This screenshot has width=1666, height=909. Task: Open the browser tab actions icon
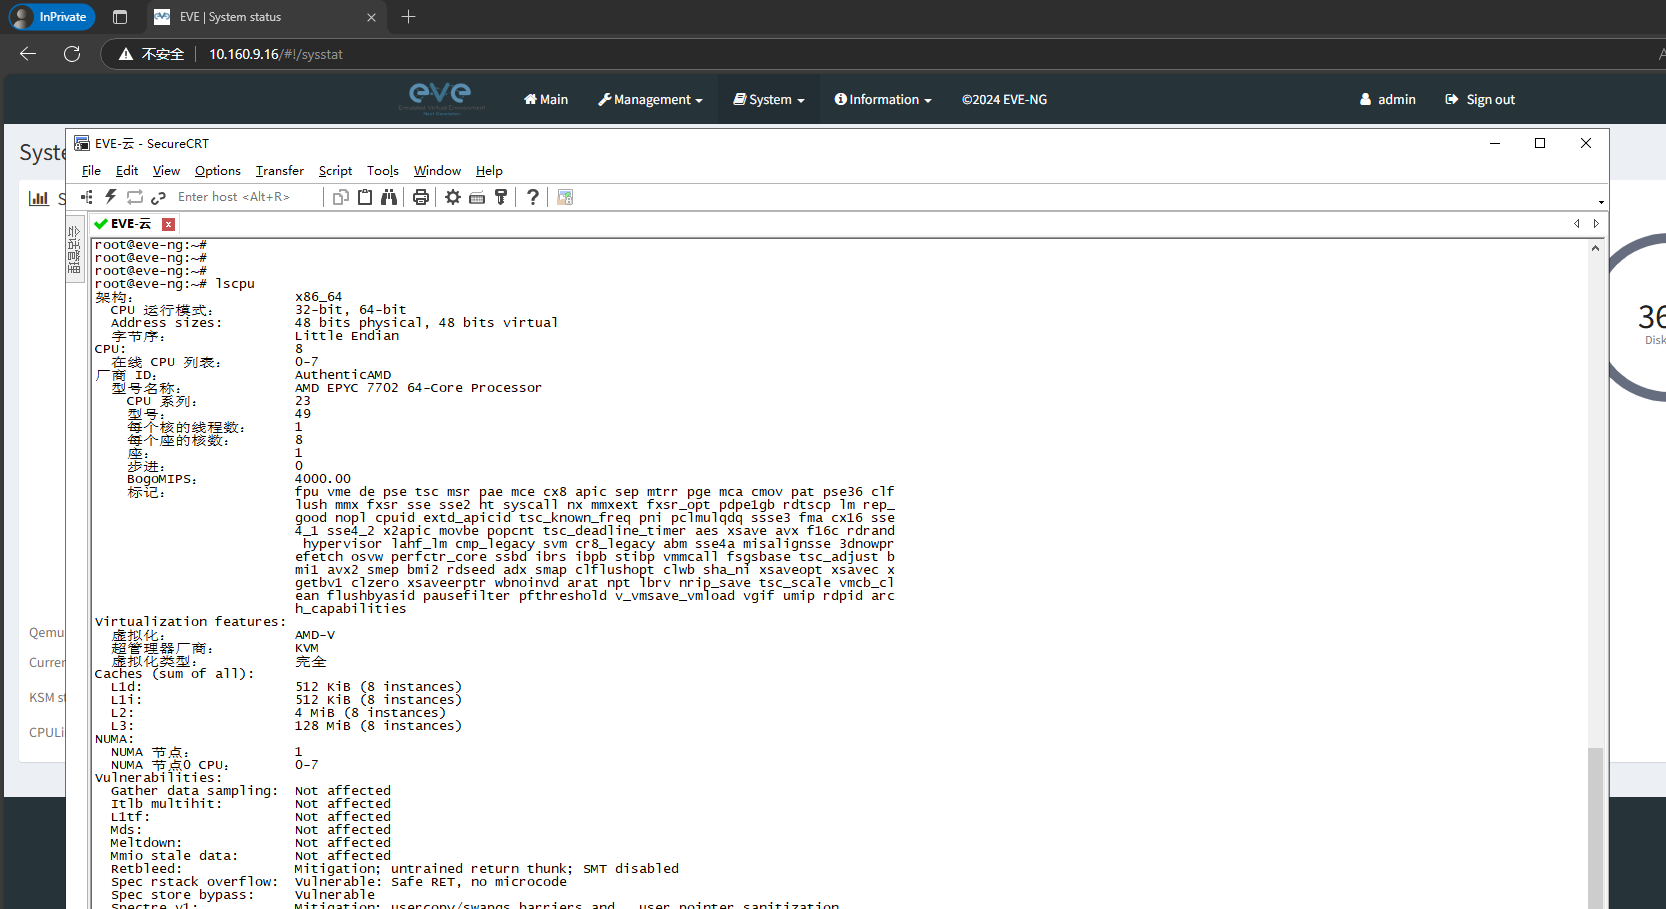coord(120,17)
